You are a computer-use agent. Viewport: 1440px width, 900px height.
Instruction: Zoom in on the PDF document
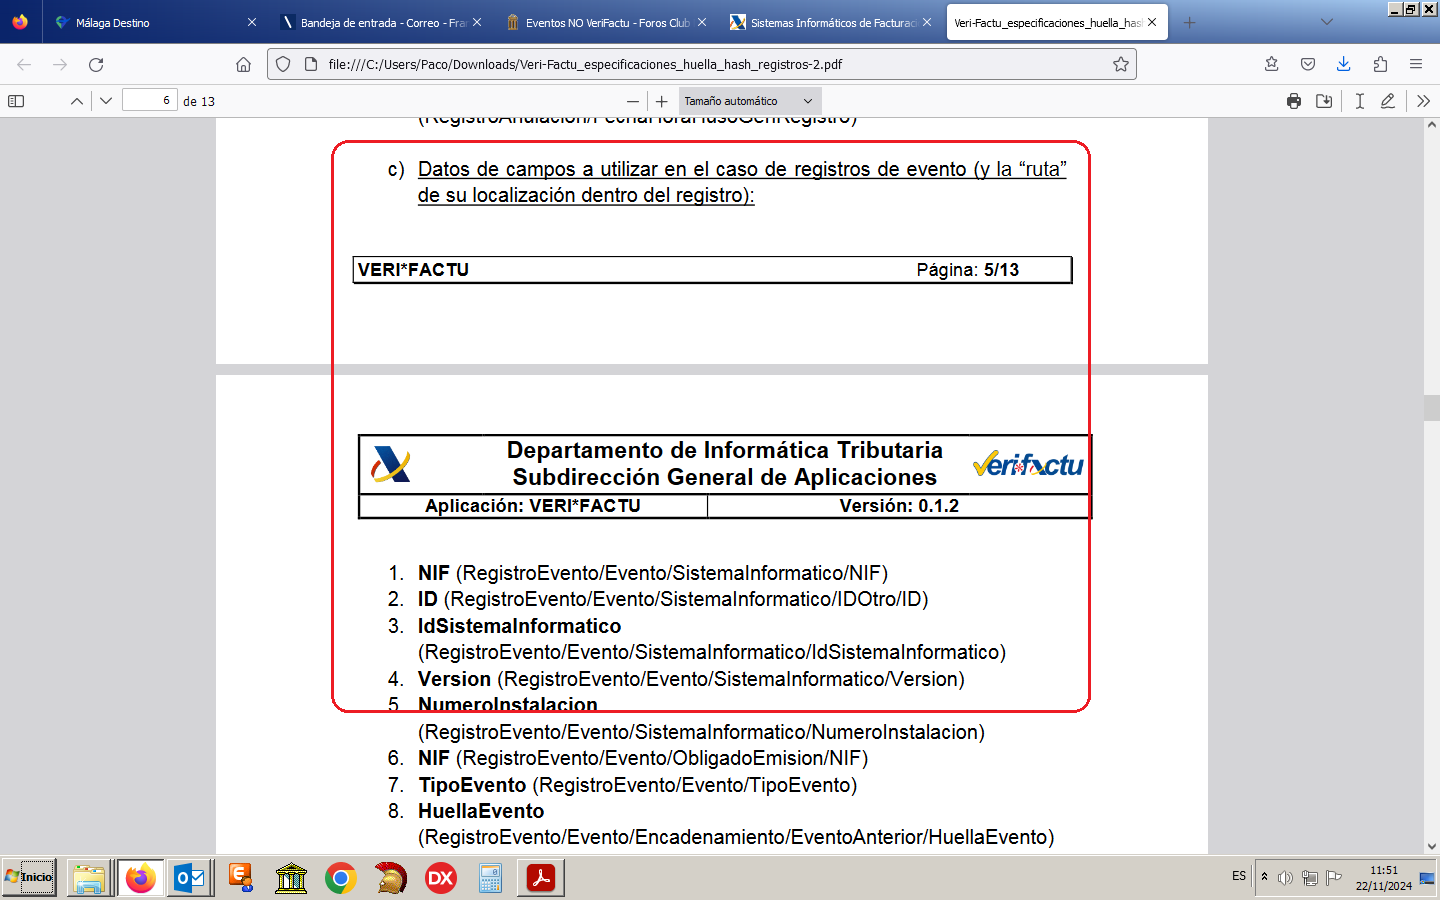662,101
